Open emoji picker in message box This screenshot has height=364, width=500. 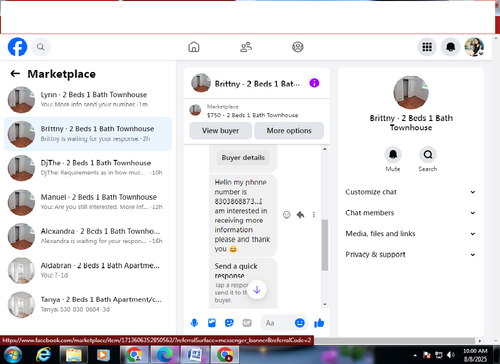pos(300,323)
